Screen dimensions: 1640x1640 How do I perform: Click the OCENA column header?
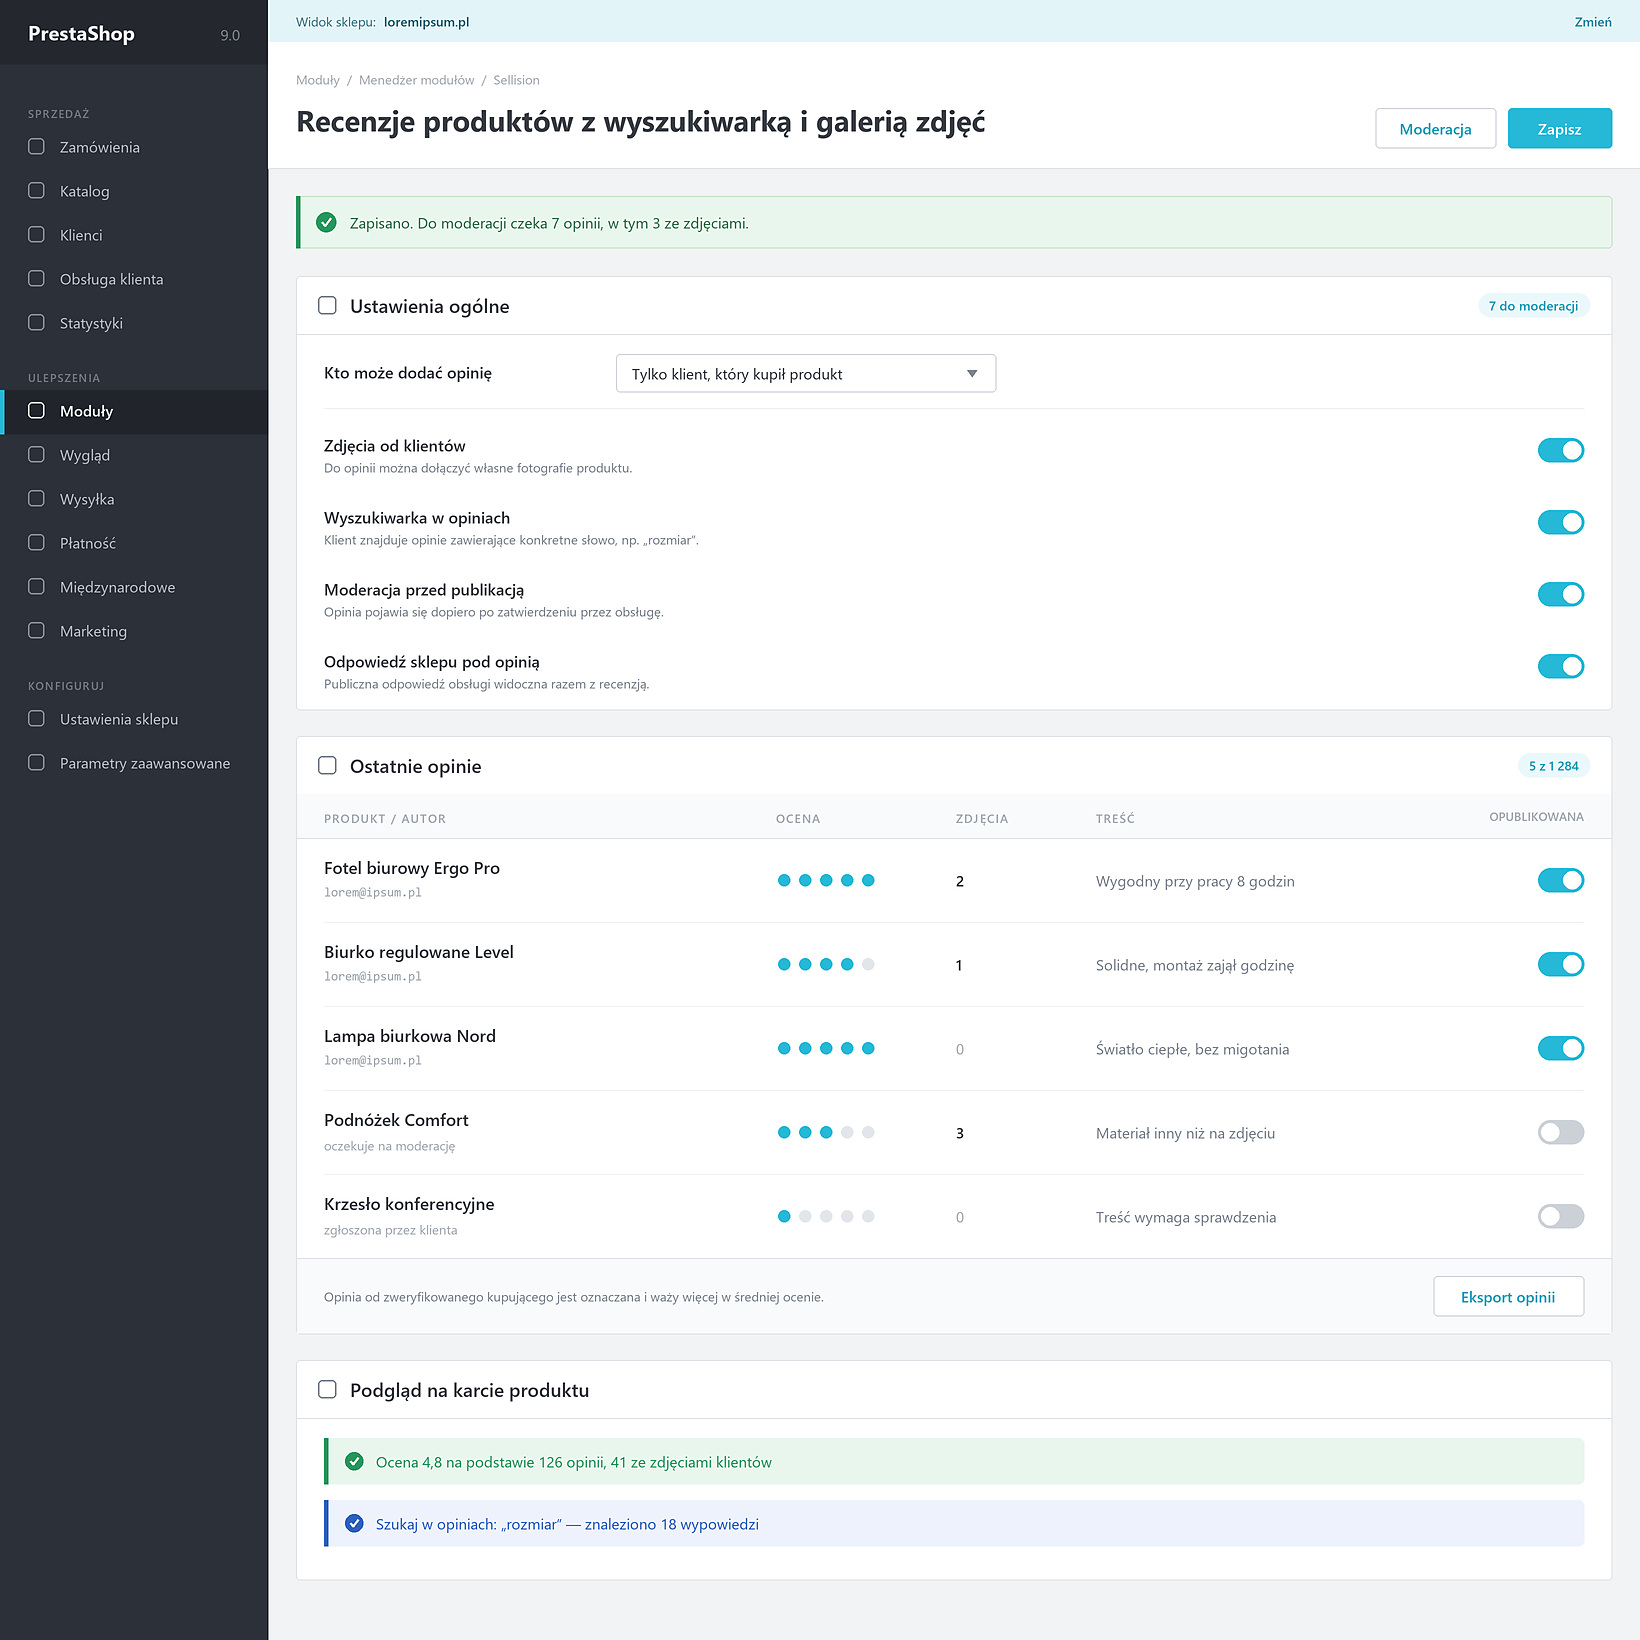[x=798, y=819]
